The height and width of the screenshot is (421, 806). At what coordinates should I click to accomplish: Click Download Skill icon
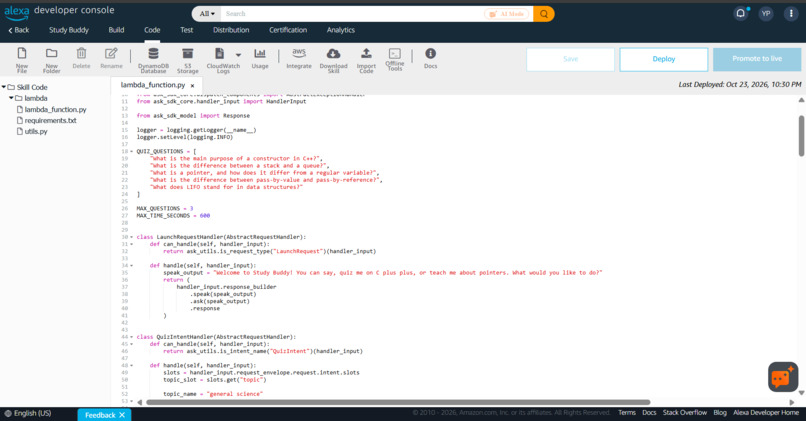333,60
